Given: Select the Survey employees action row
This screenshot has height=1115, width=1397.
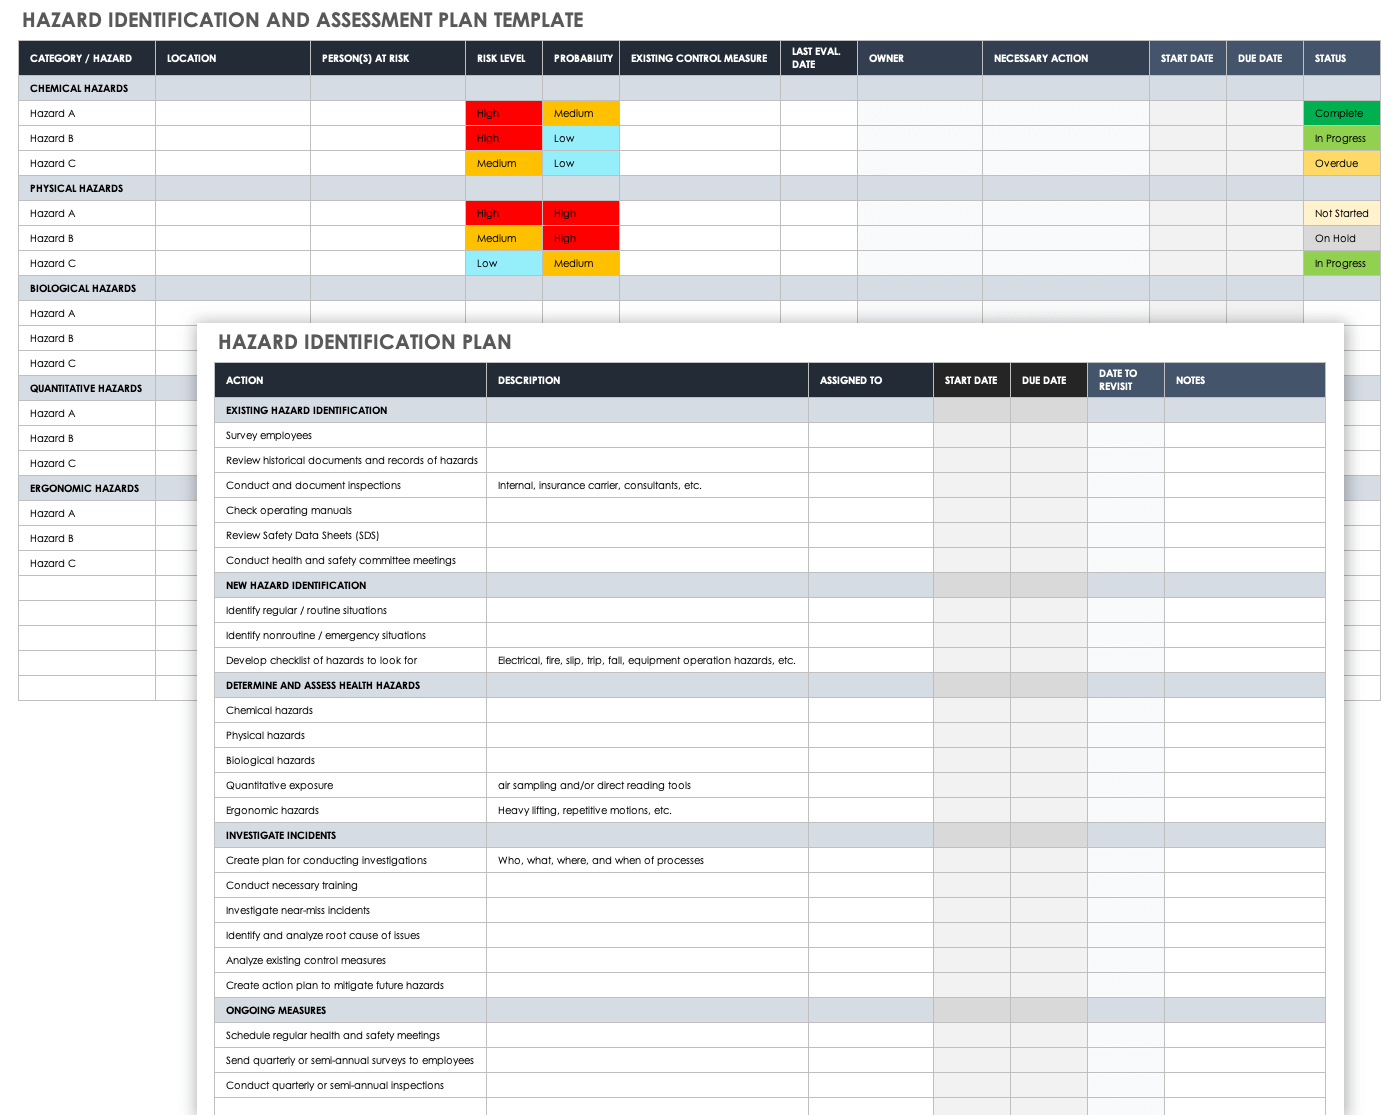Looking at the screenshot, I should 268,435.
